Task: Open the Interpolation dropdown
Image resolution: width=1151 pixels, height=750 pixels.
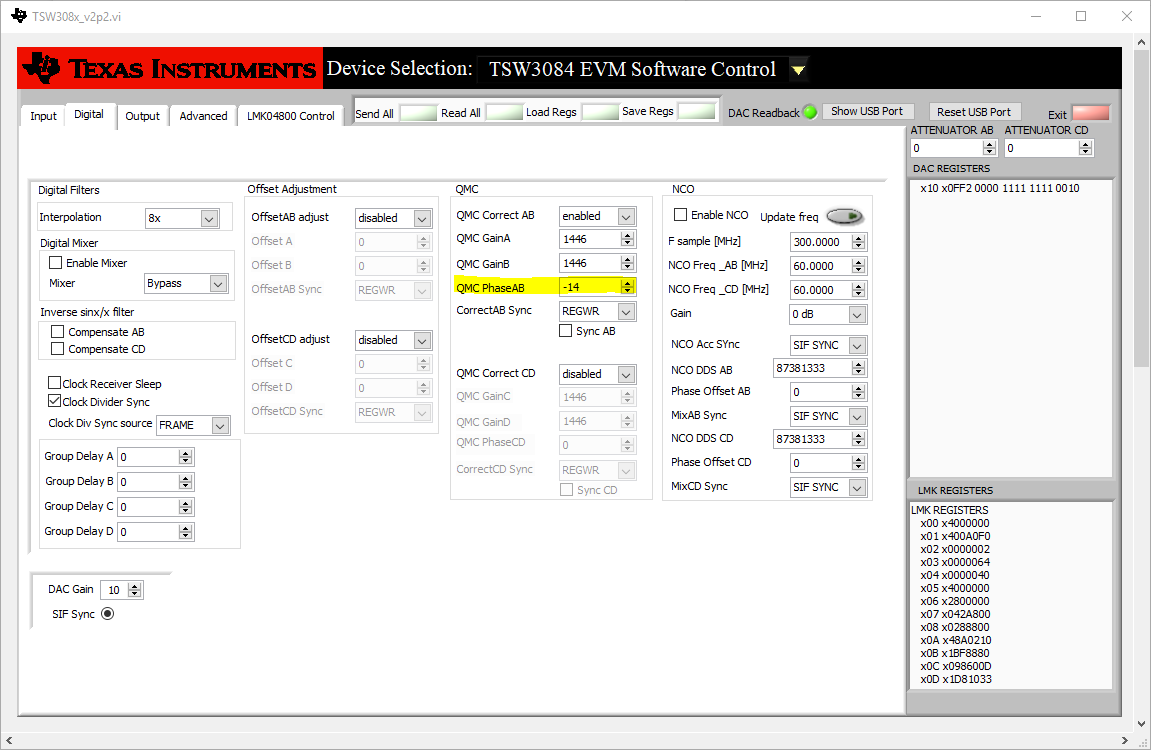Action: click(209, 219)
